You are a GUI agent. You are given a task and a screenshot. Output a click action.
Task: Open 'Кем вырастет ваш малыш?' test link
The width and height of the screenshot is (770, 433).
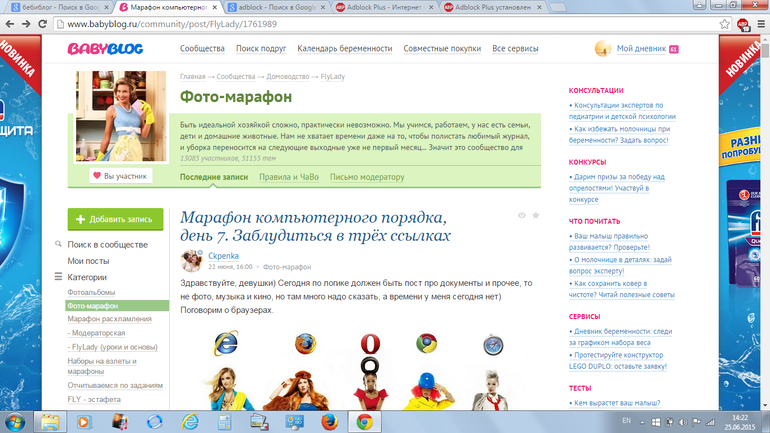tap(617, 403)
